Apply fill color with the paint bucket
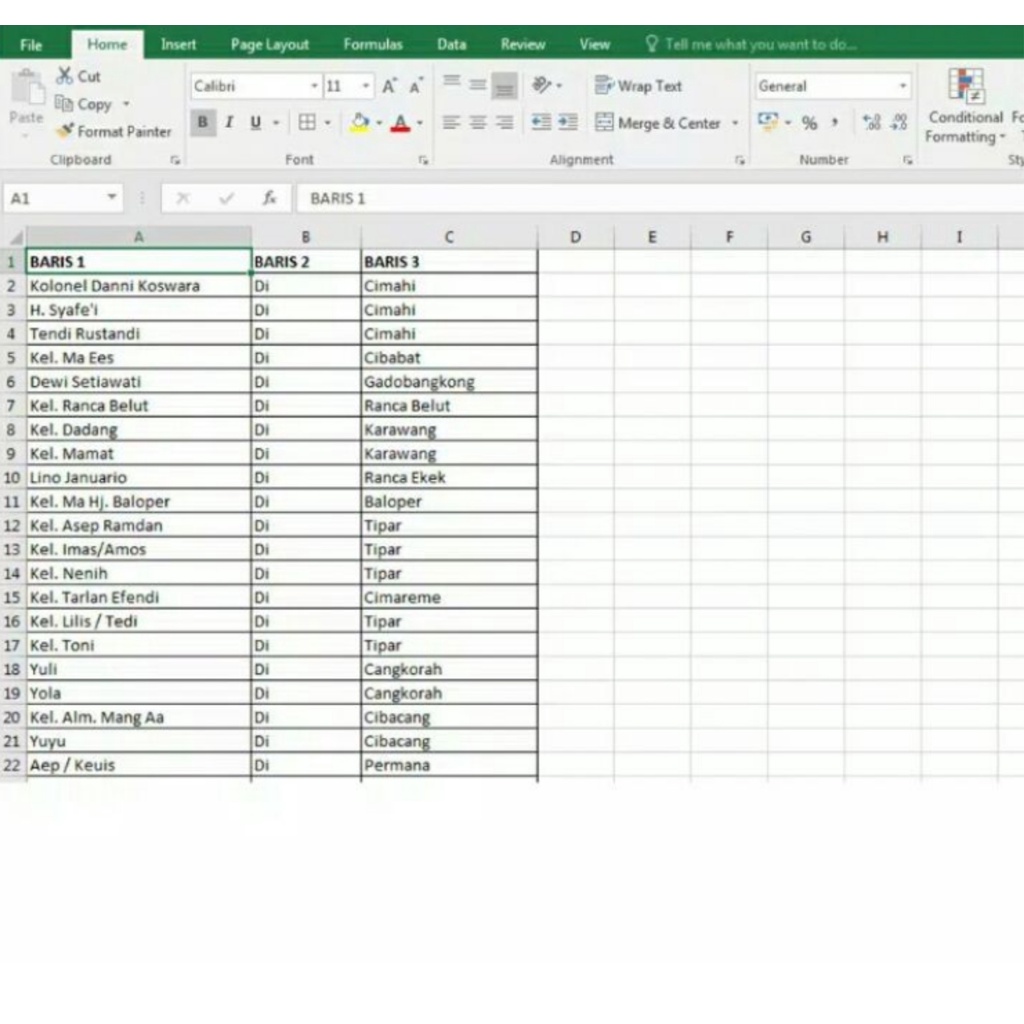1024x1024 pixels. 359,122
